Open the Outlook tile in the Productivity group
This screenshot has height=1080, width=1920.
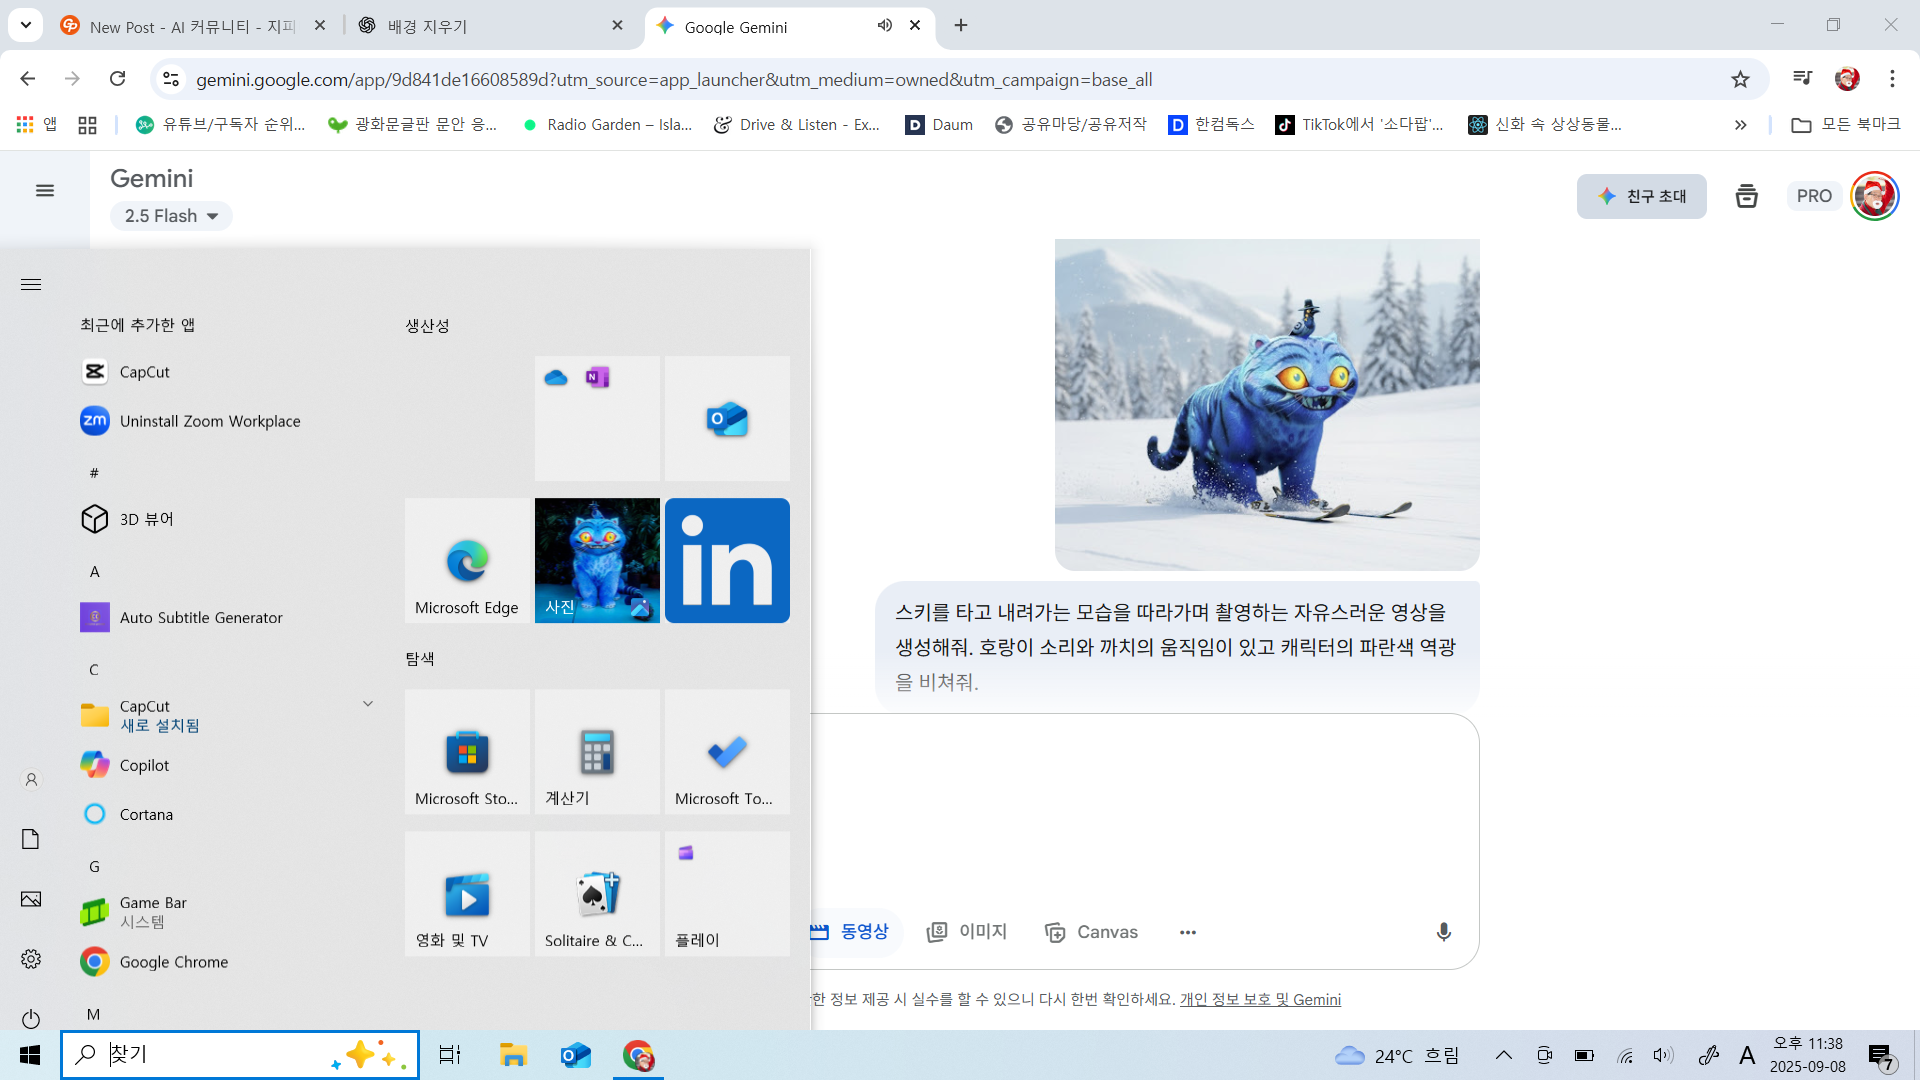pos(727,418)
